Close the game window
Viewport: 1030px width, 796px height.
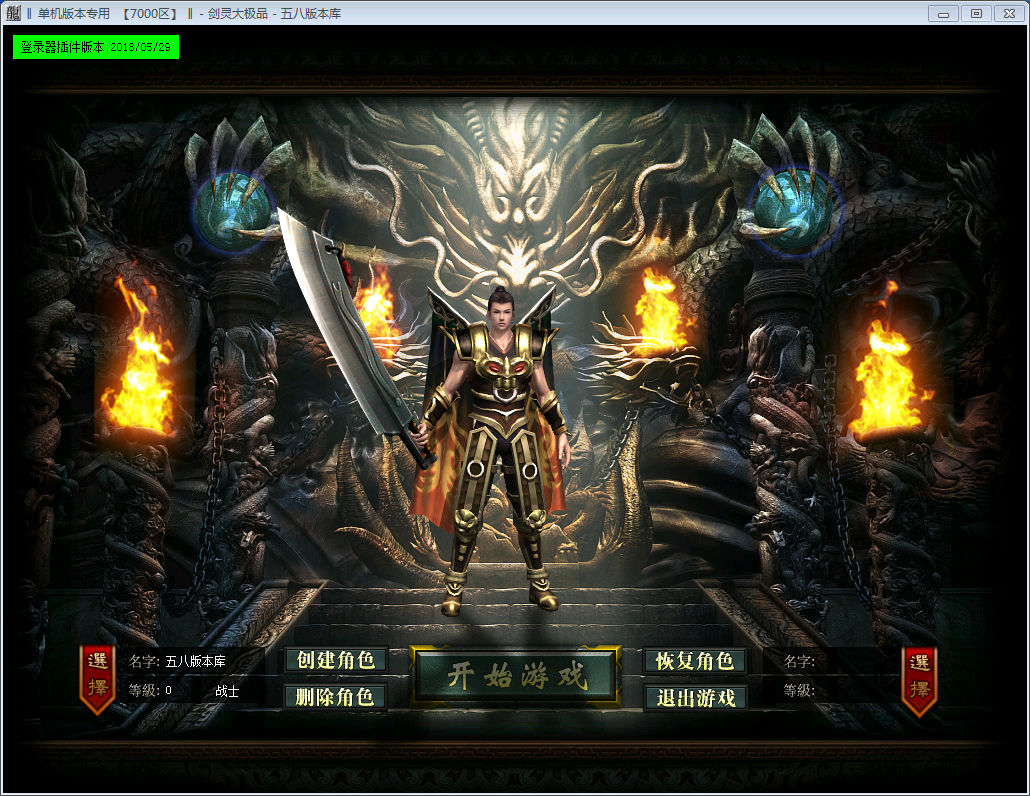(1010, 13)
